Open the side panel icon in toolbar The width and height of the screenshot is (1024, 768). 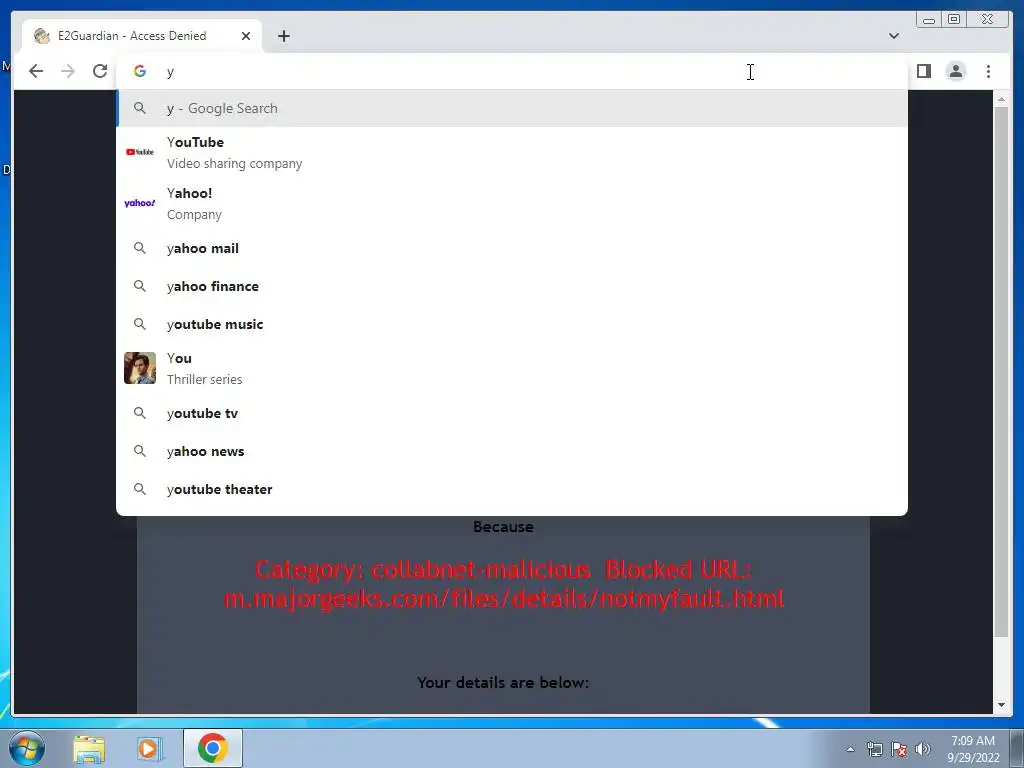tap(923, 71)
